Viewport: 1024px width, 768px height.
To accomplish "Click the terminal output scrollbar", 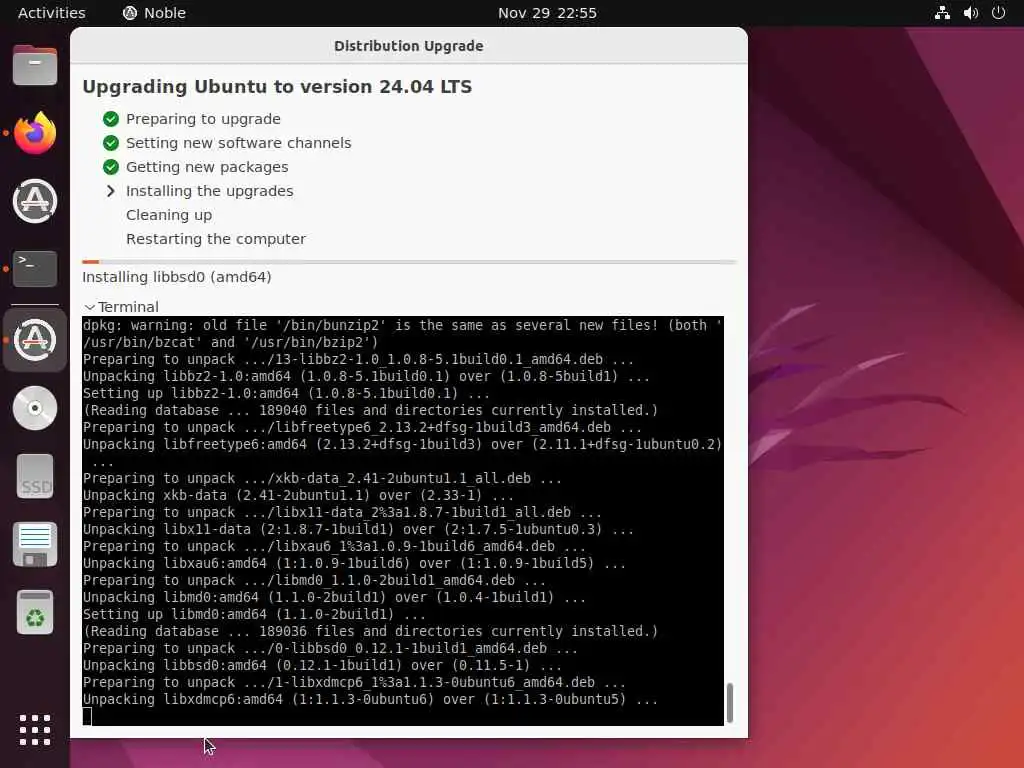I will click(x=729, y=703).
